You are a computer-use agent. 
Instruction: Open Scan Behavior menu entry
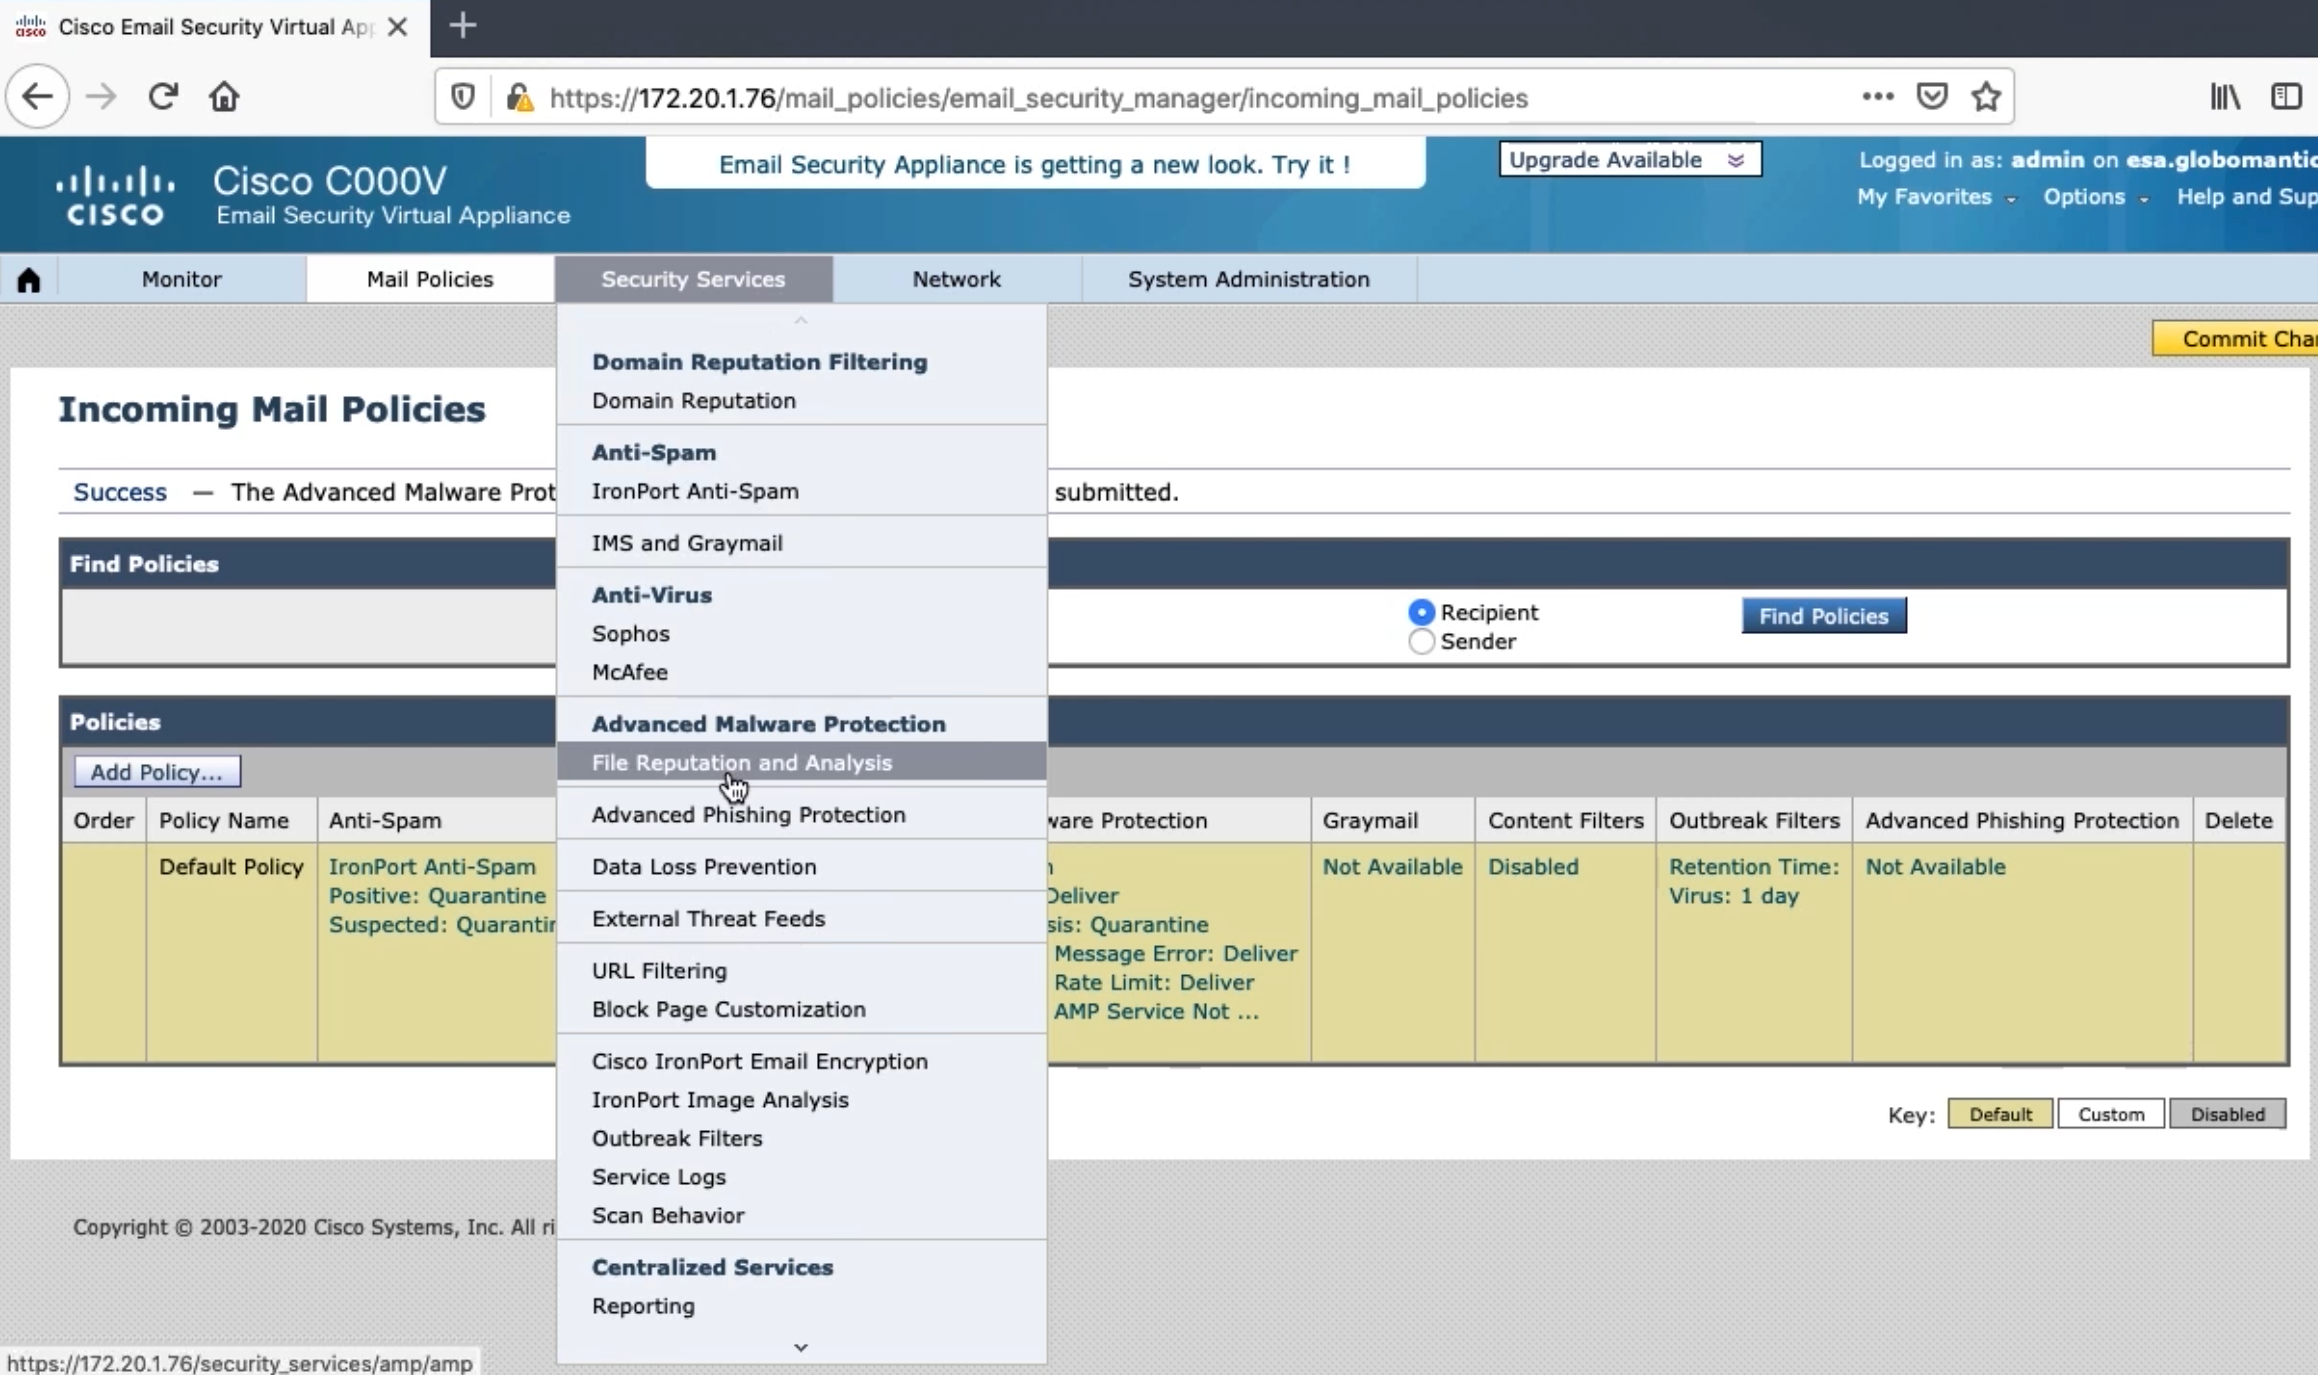click(x=668, y=1216)
